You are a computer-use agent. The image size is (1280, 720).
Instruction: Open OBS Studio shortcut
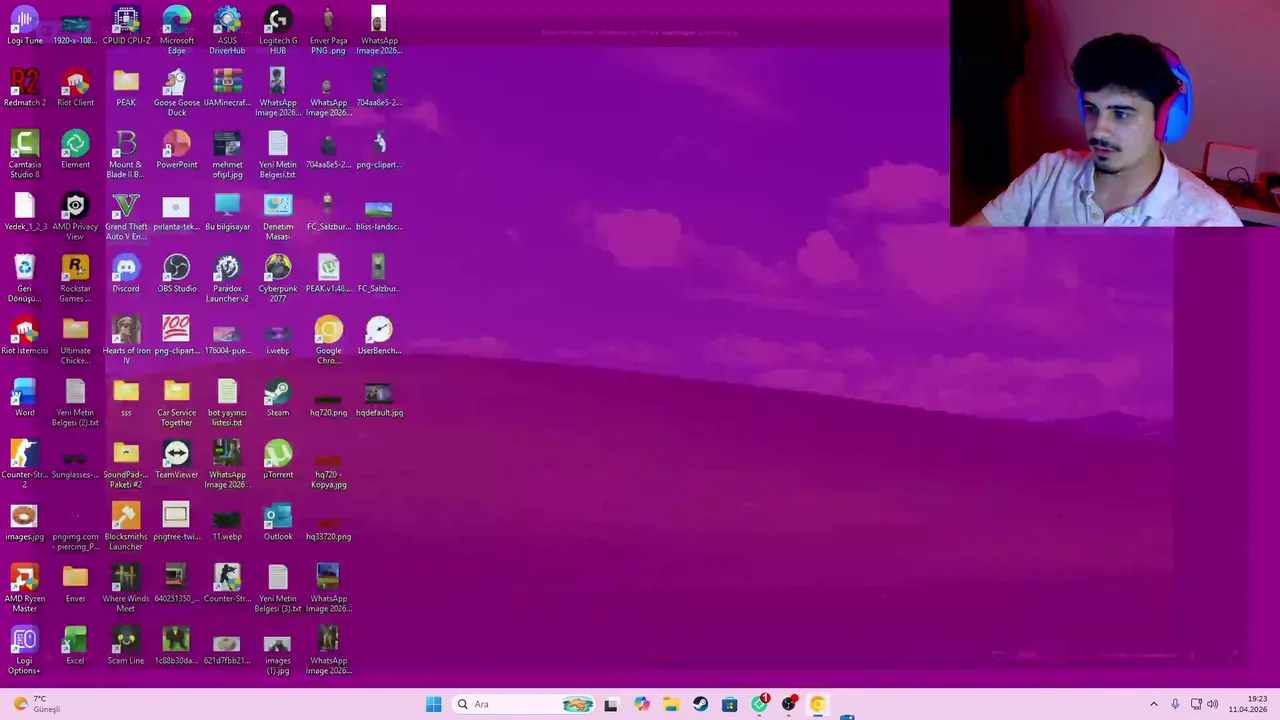point(177,275)
